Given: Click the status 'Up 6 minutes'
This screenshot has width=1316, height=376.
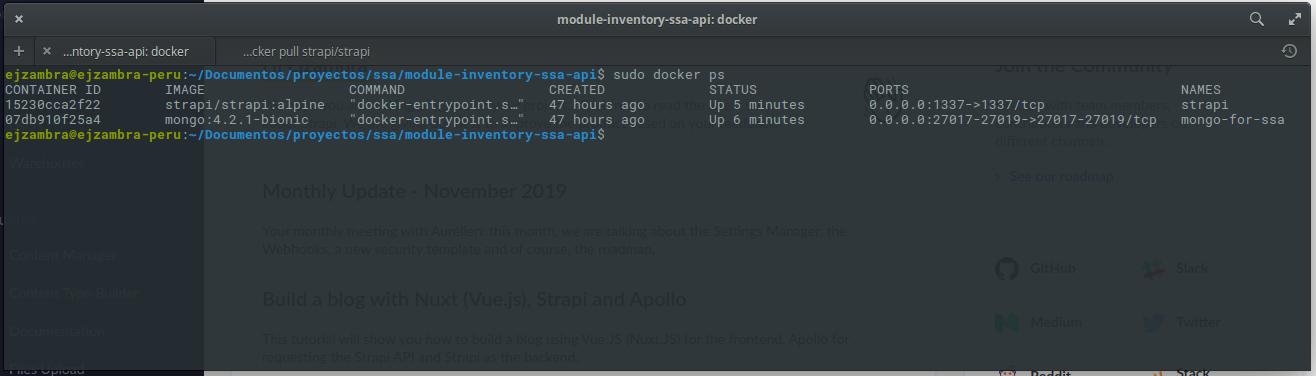Looking at the screenshot, I should (x=757, y=120).
